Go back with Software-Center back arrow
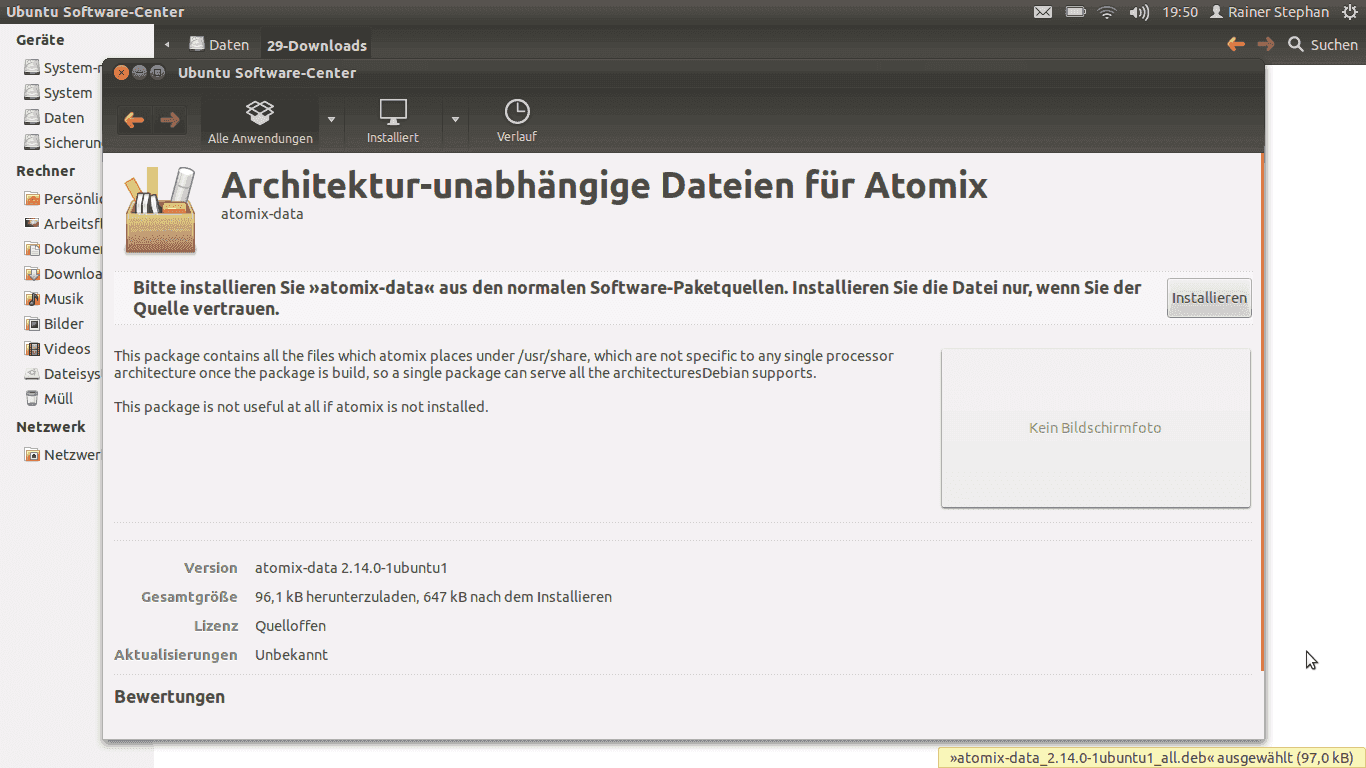The image size is (1366, 768). 134,120
